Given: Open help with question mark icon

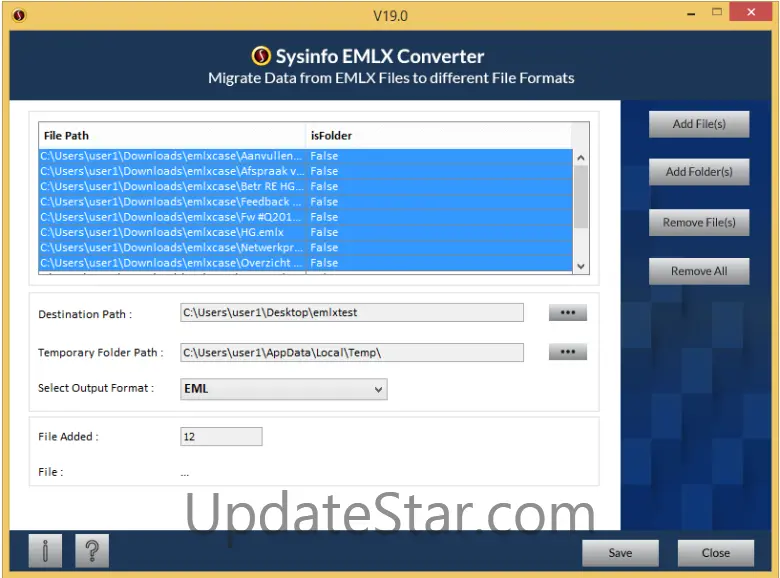Looking at the screenshot, I should (x=91, y=551).
